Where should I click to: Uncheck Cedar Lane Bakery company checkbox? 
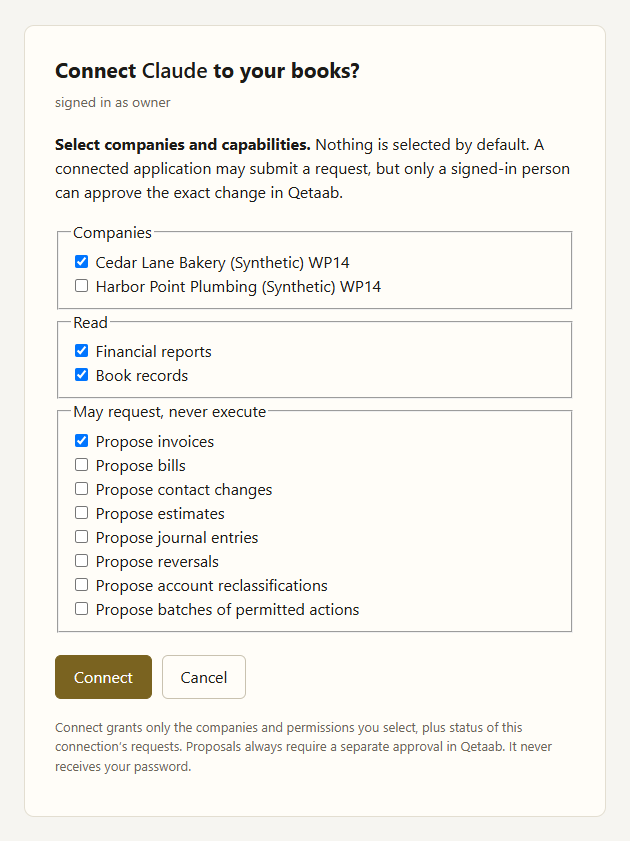(81, 262)
